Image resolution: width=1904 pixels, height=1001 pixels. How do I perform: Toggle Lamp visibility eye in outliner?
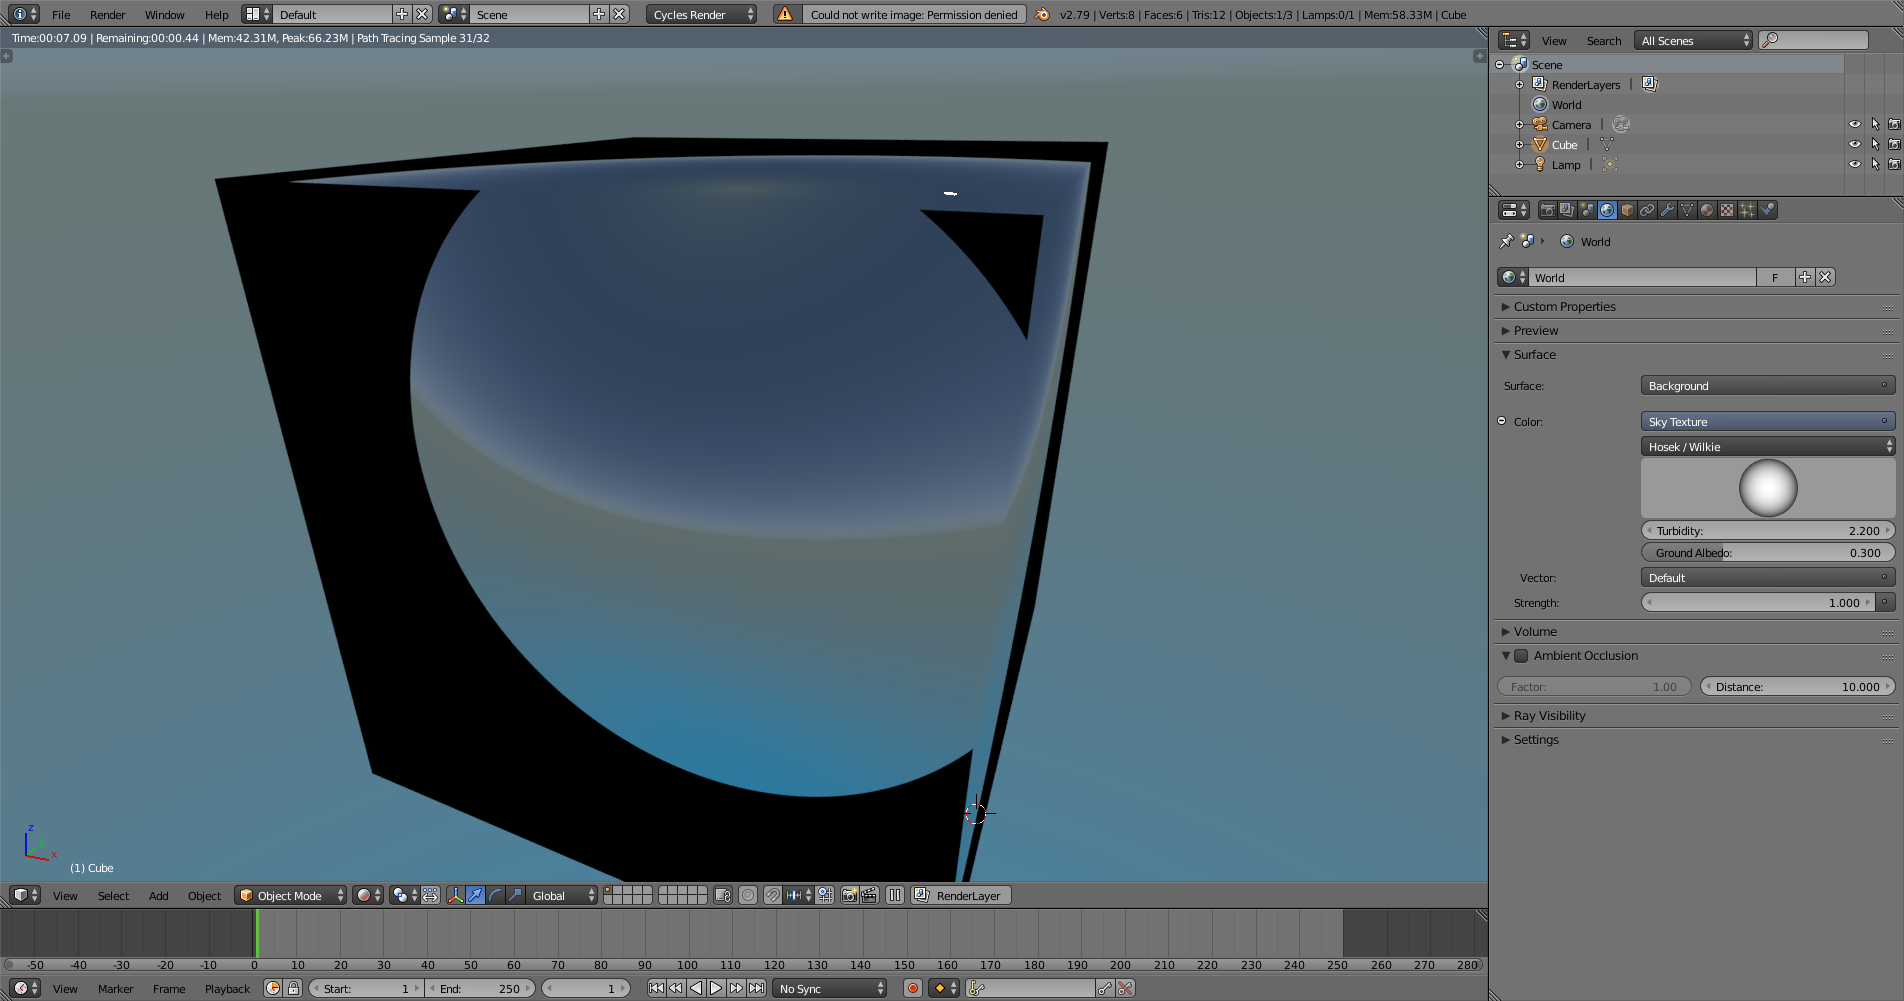[x=1855, y=165]
